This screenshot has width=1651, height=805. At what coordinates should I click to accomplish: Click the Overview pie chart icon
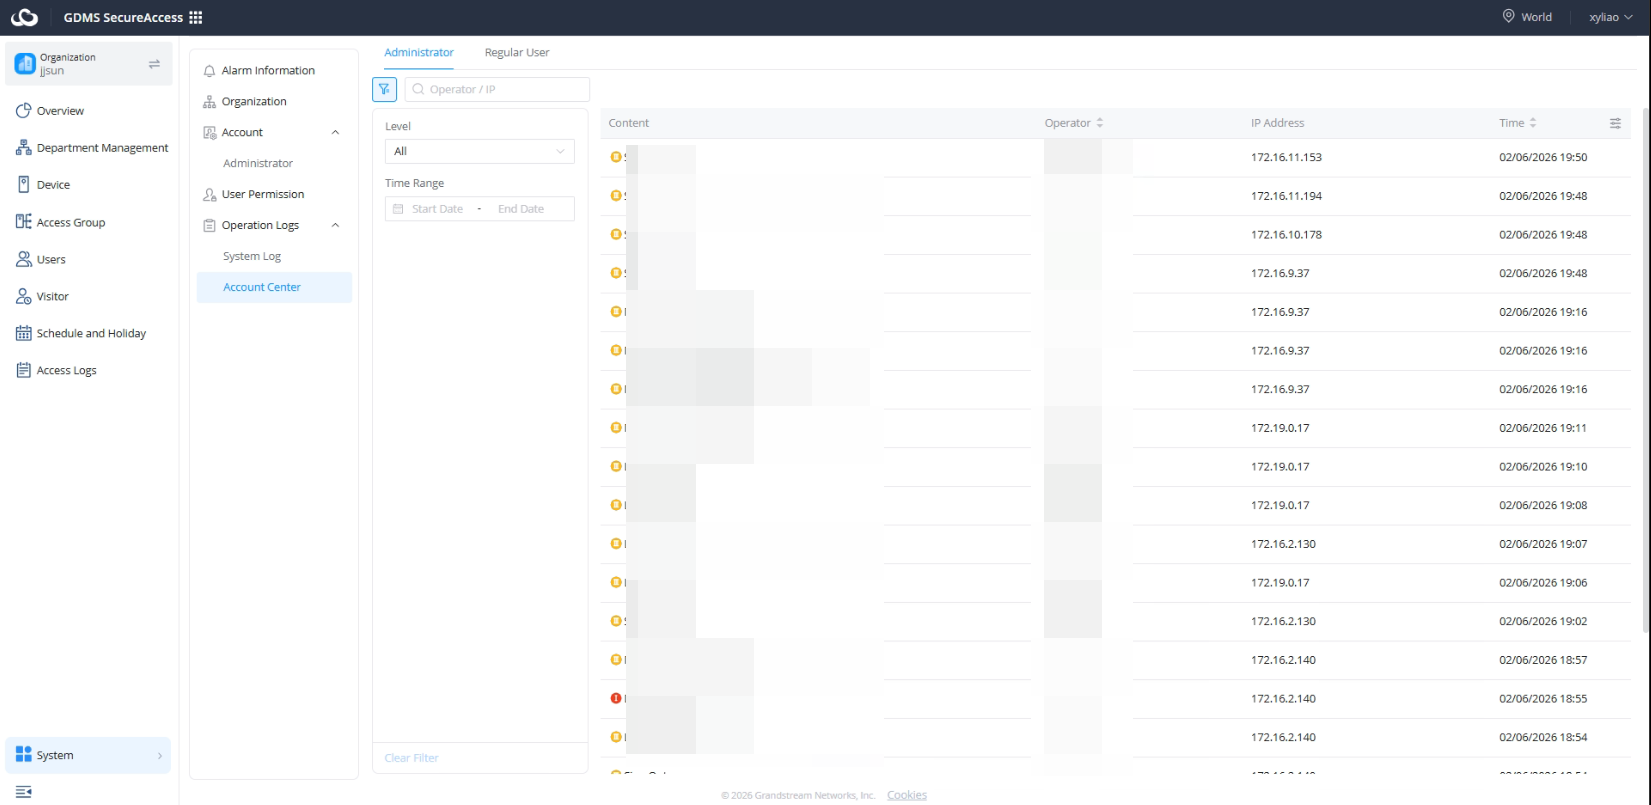pyautogui.click(x=23, y=110)
